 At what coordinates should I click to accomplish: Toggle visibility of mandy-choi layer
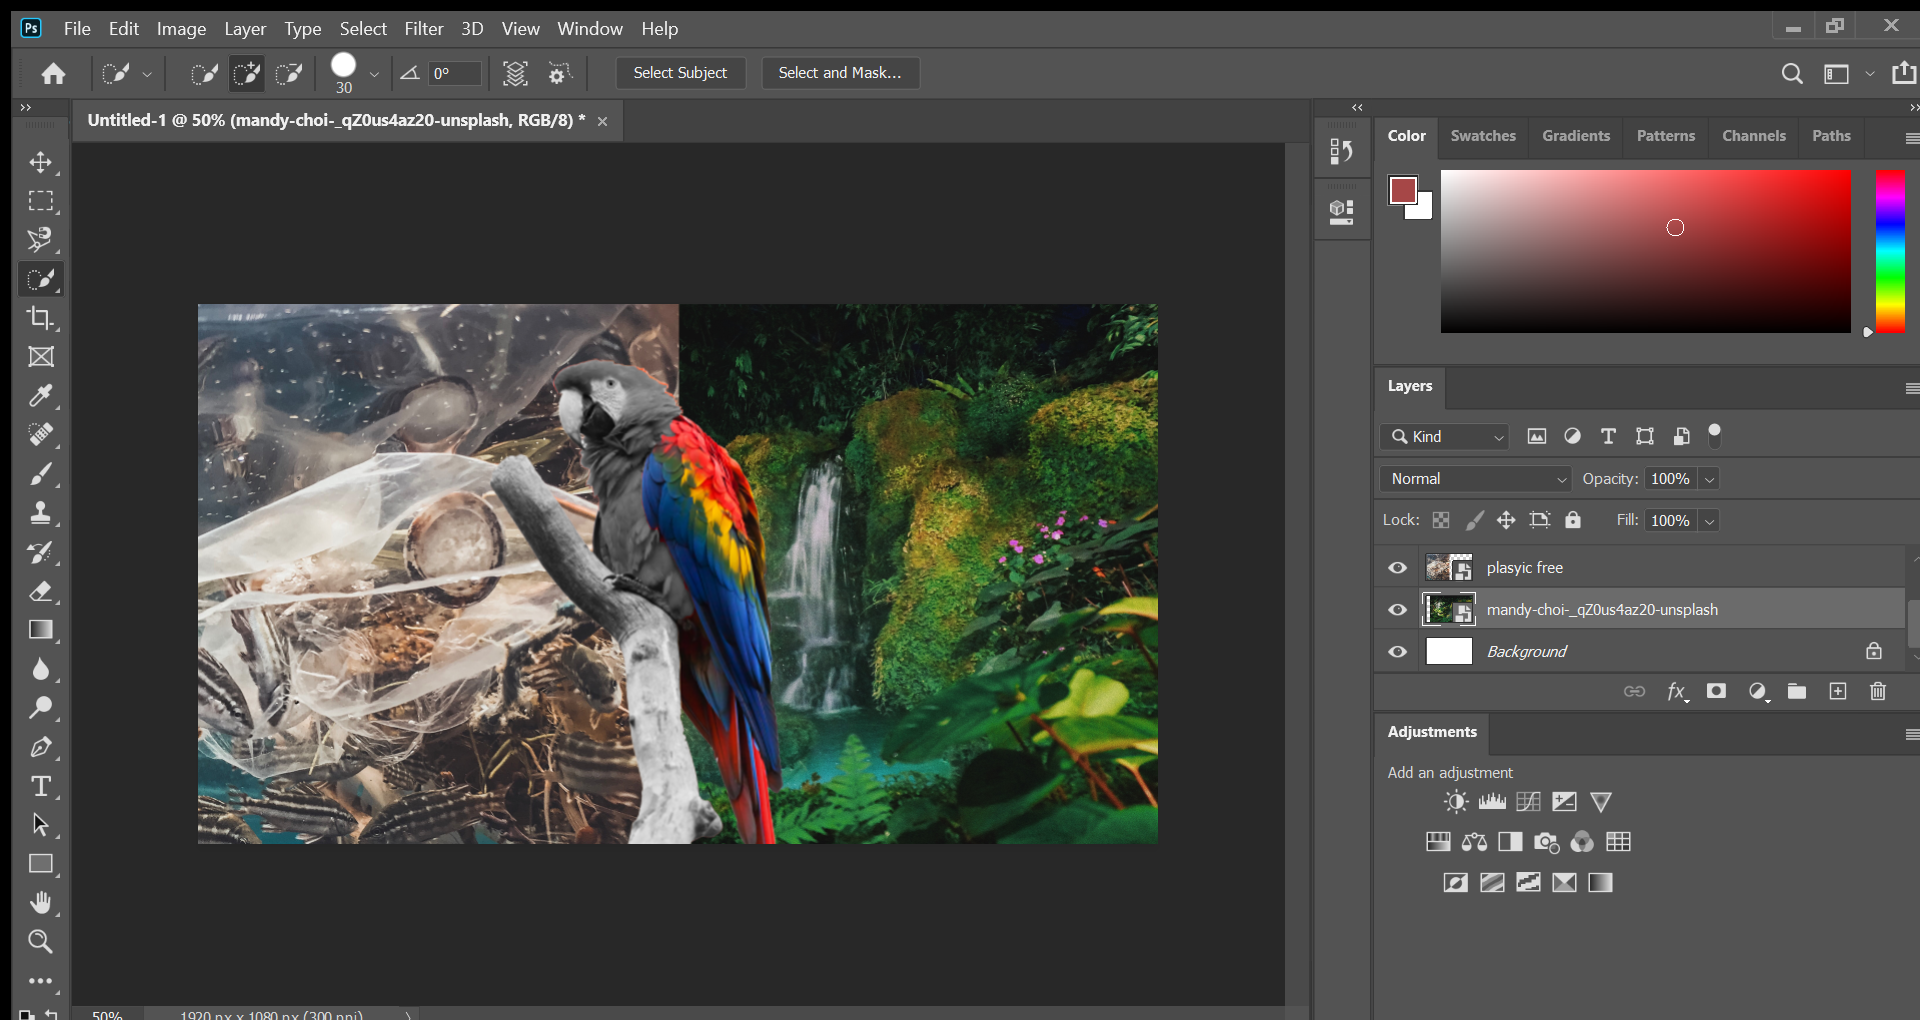(1397, 610)
